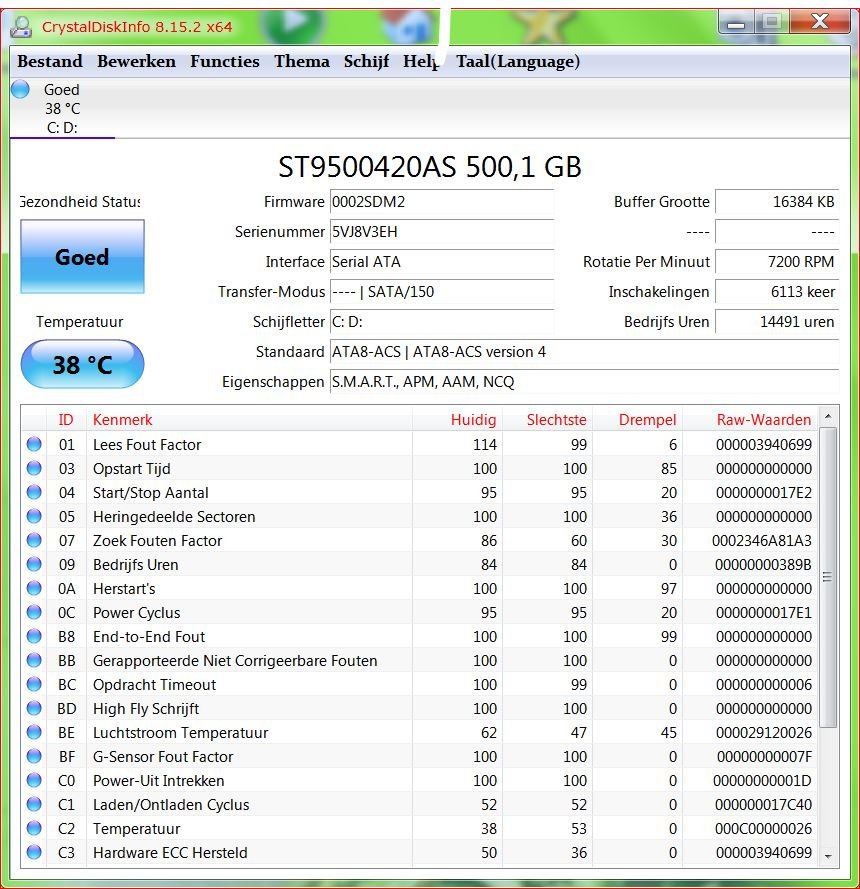
Task: Click status orb for Bedrijfs Uren attribute row
Action: tap(34, 565)
